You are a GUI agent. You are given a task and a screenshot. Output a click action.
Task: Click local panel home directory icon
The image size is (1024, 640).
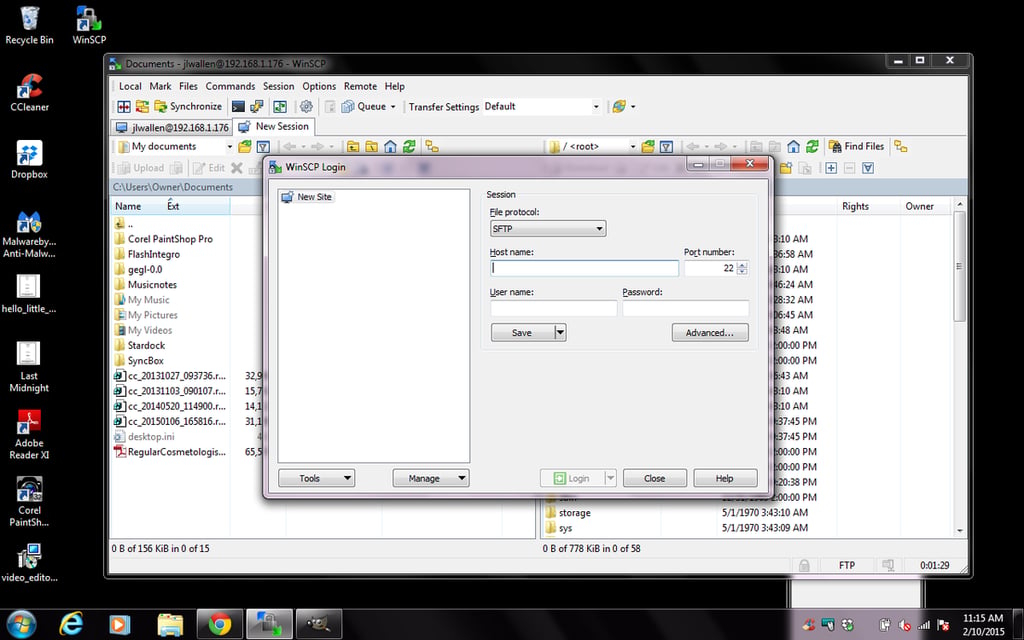391,146
